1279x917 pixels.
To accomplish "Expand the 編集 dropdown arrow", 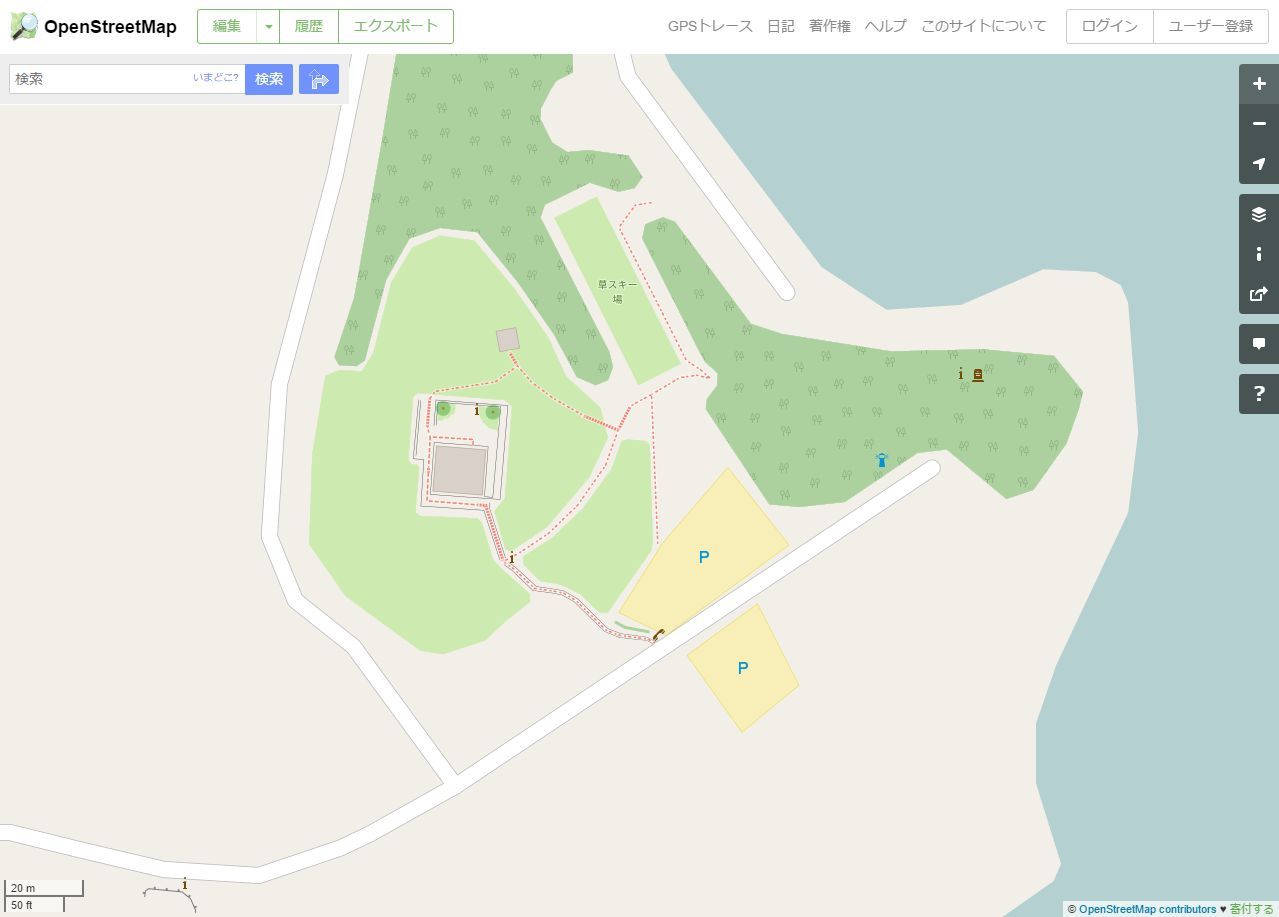I will [268, 27].
